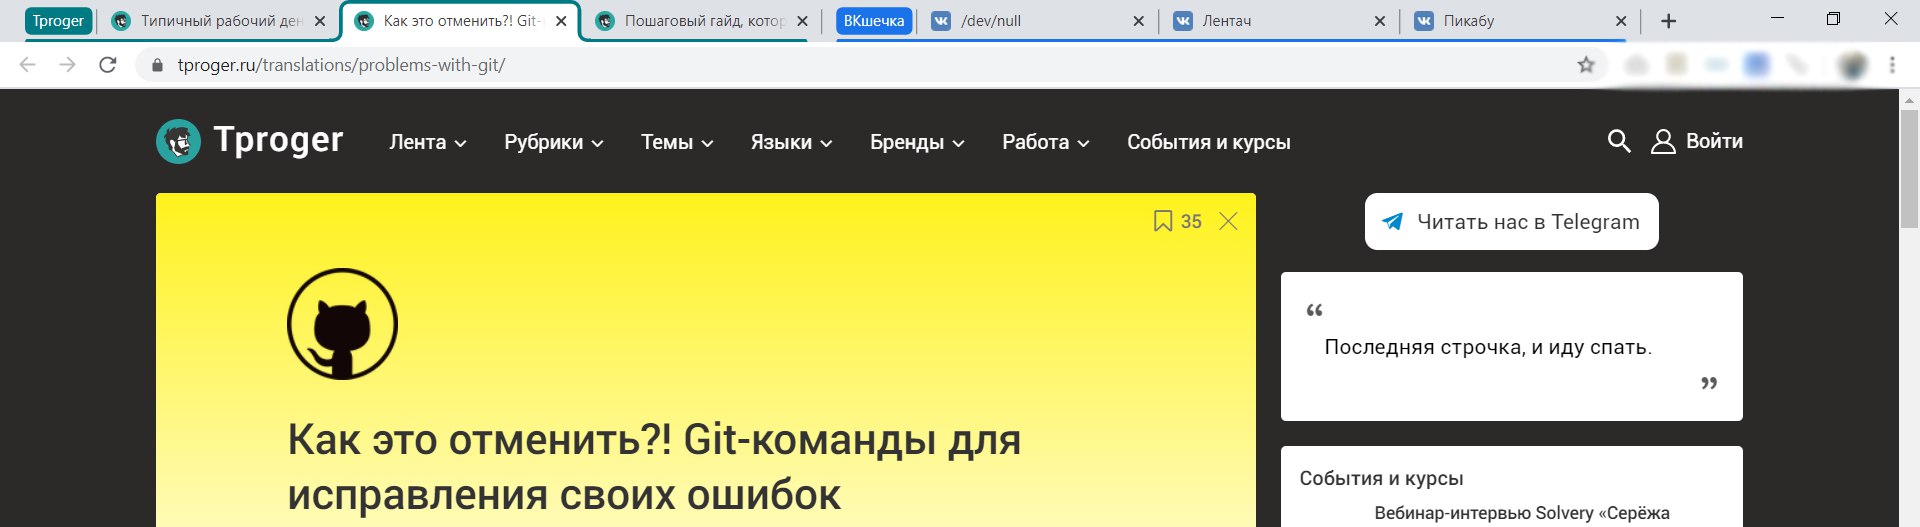Click the Tproger tab group label
The image size is (1920, 527).
pyautogui.click(x=58, y=21)
